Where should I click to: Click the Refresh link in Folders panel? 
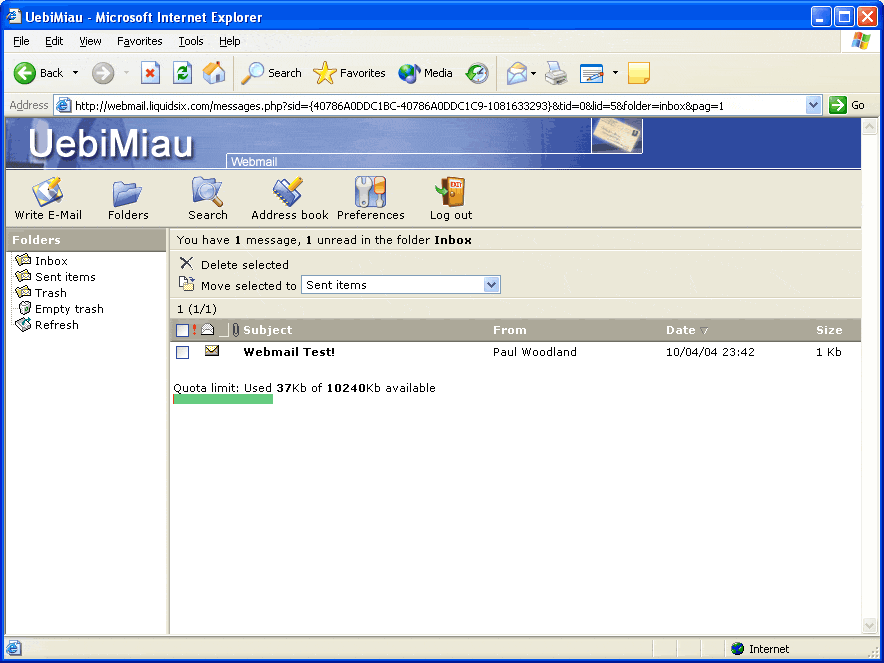(x=56, y=325)
